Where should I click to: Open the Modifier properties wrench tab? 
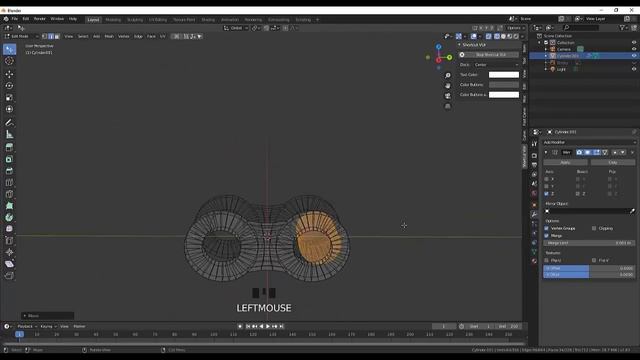pyautogui.click(x=534, y=214)
